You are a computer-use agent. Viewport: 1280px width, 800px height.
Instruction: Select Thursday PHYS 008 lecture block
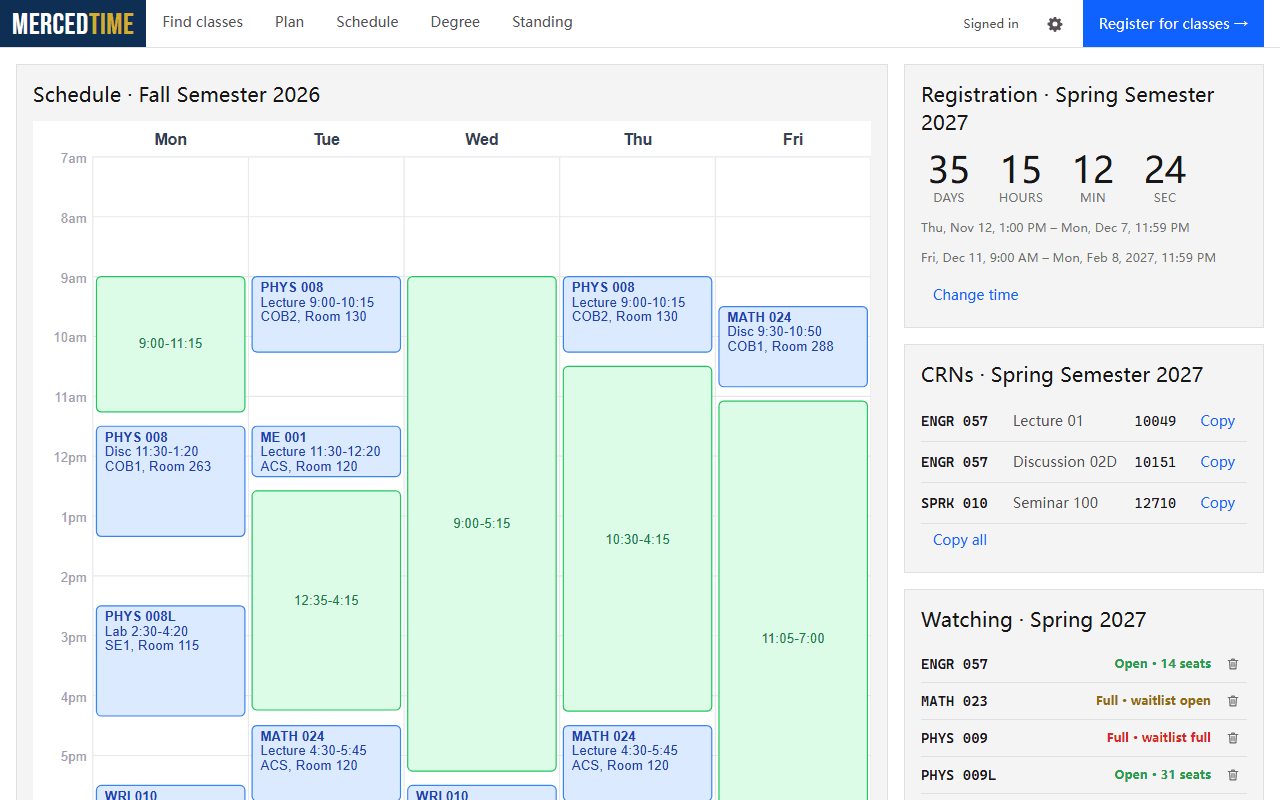(637, 314)
